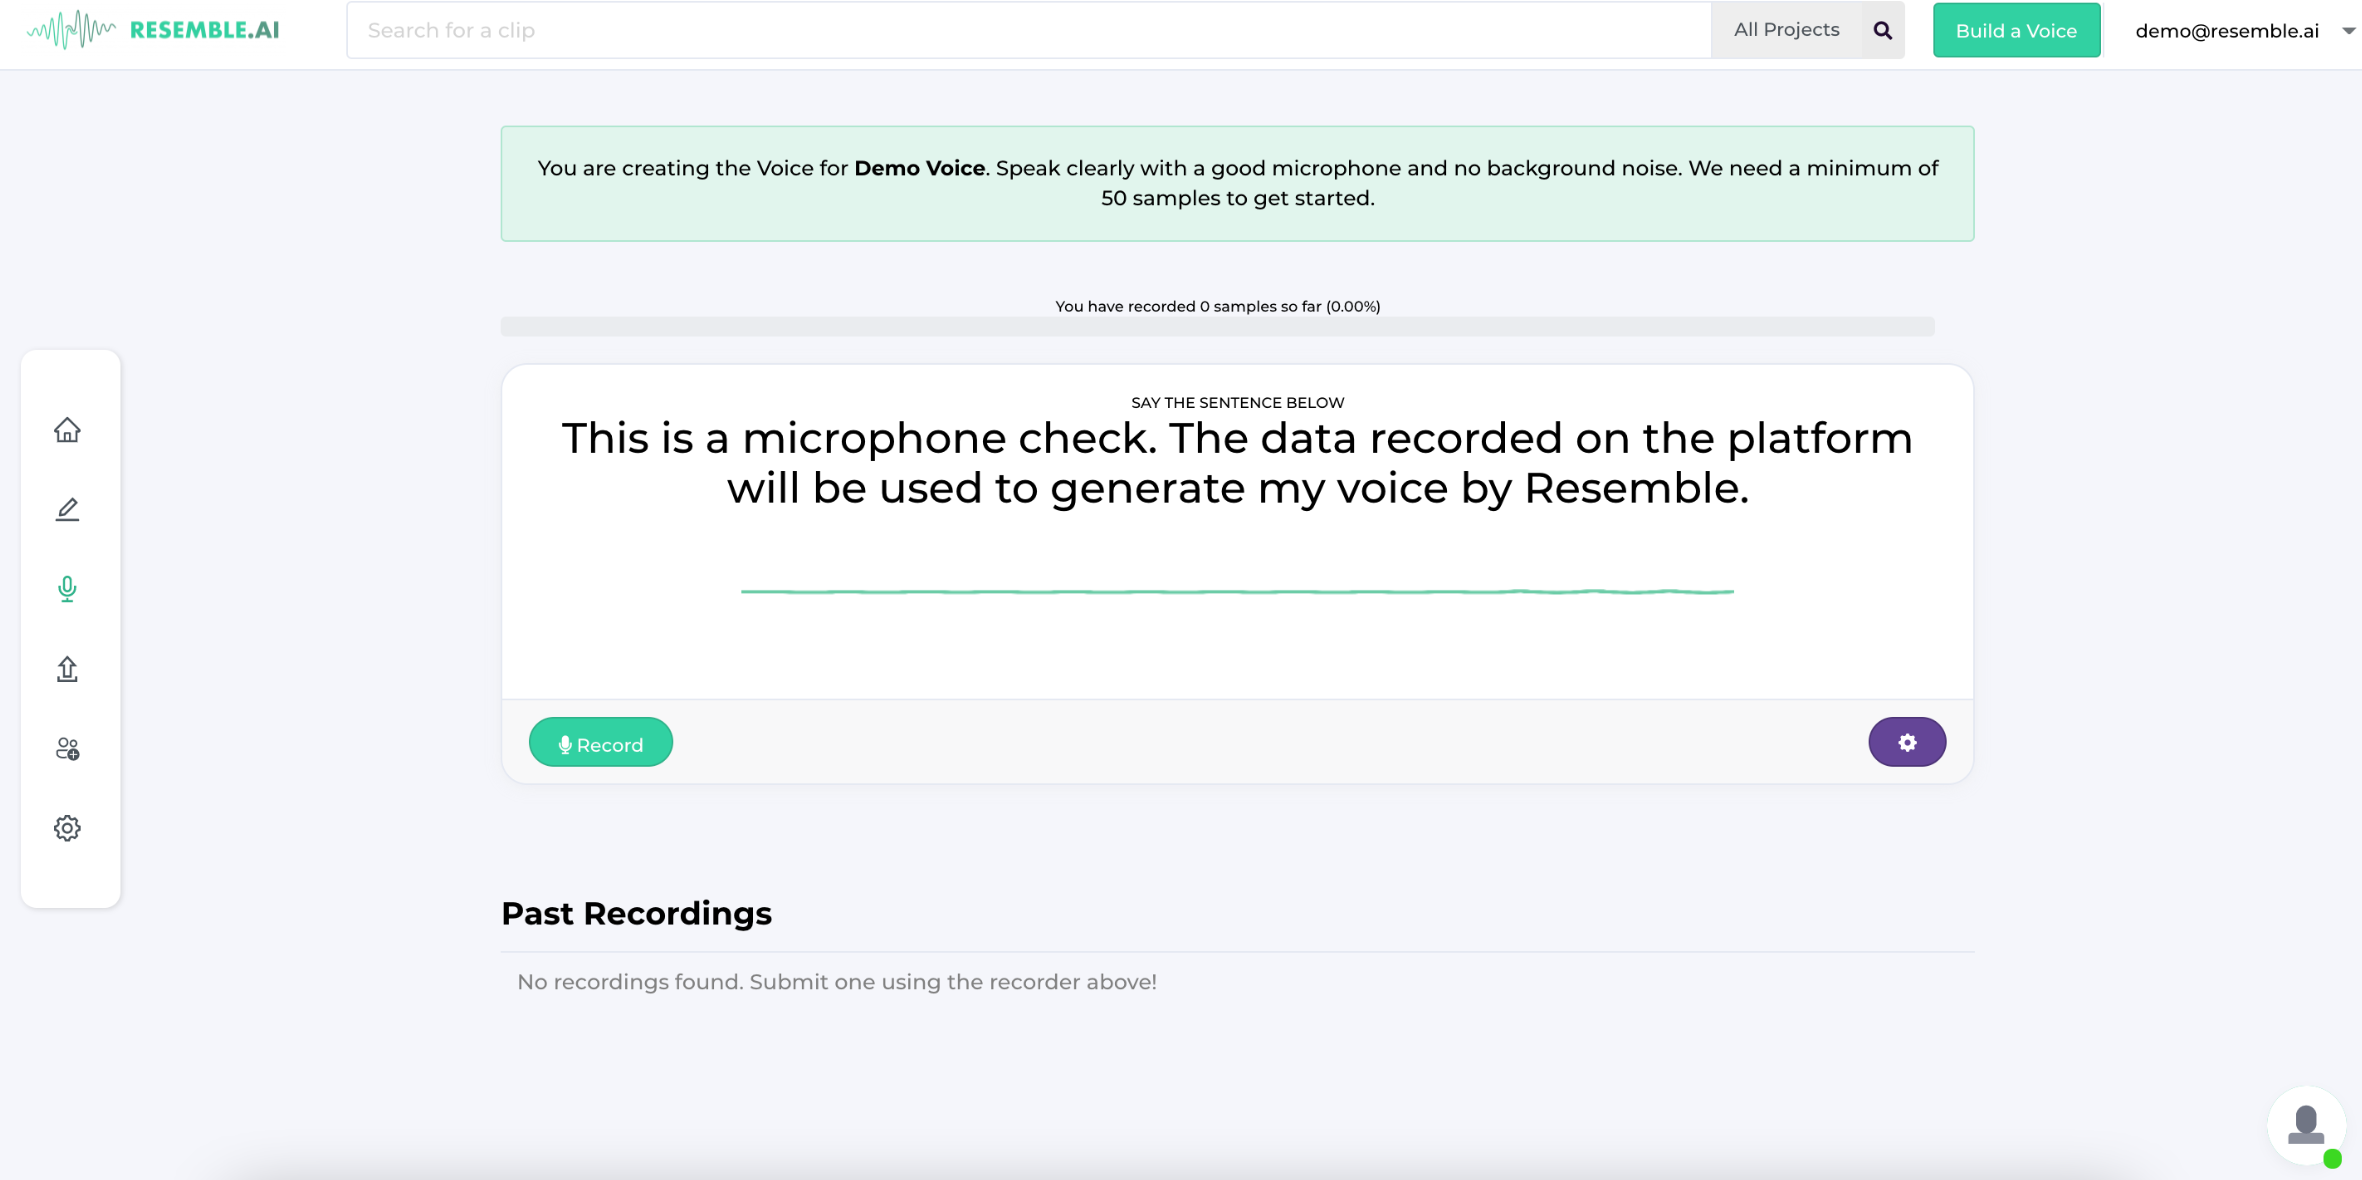This screenshot has width=2362, height=1180.
Task: Open the sidebar settings gear icon
Action: [x=67, y=828]
